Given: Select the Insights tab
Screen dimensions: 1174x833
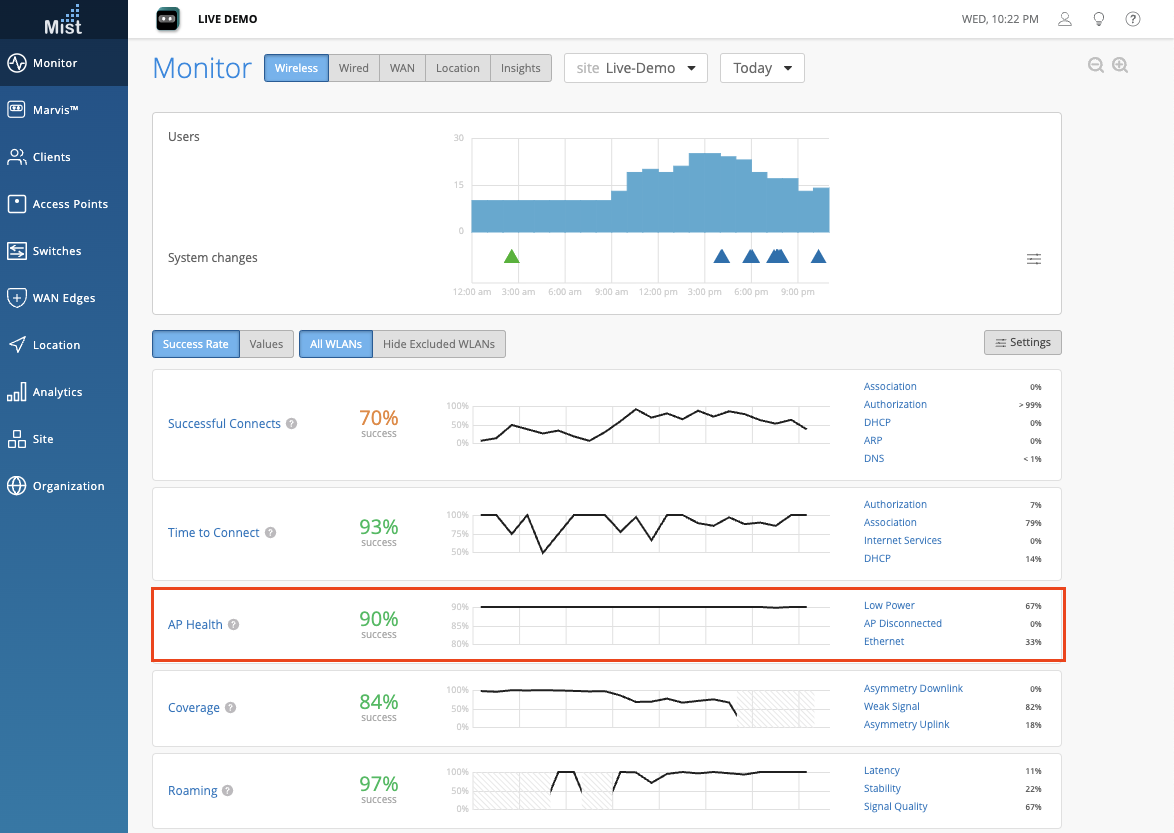Looking at the screenshot, I should click(x=521, y=68).
